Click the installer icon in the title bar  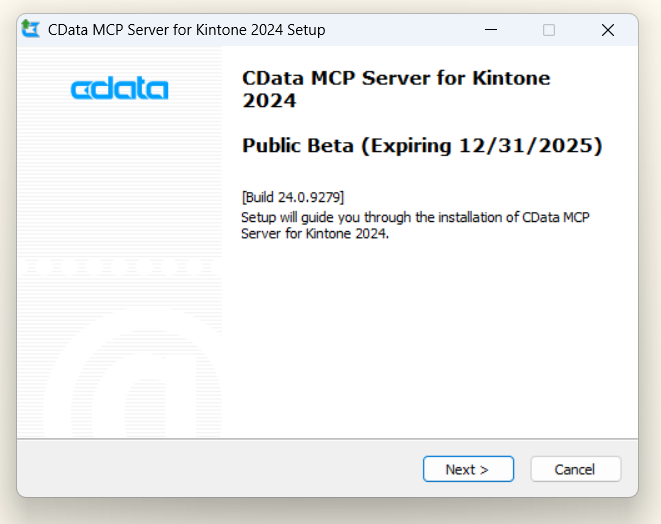[30, 29]
